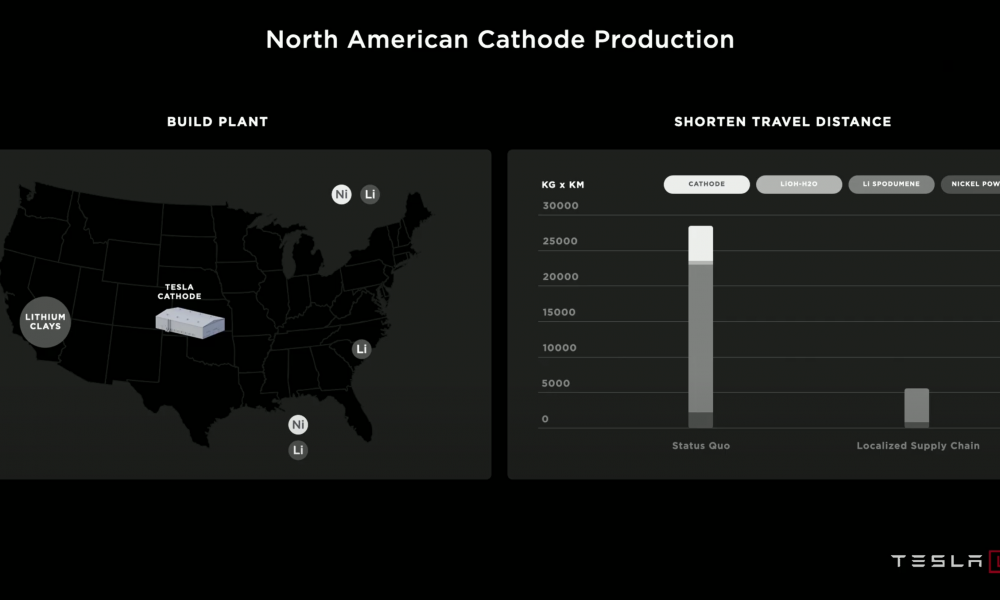The width and height of the screenshot is (1000, 600).
Task: Click the Lithium Clays circle marker
Action: [x=45, y=322]
